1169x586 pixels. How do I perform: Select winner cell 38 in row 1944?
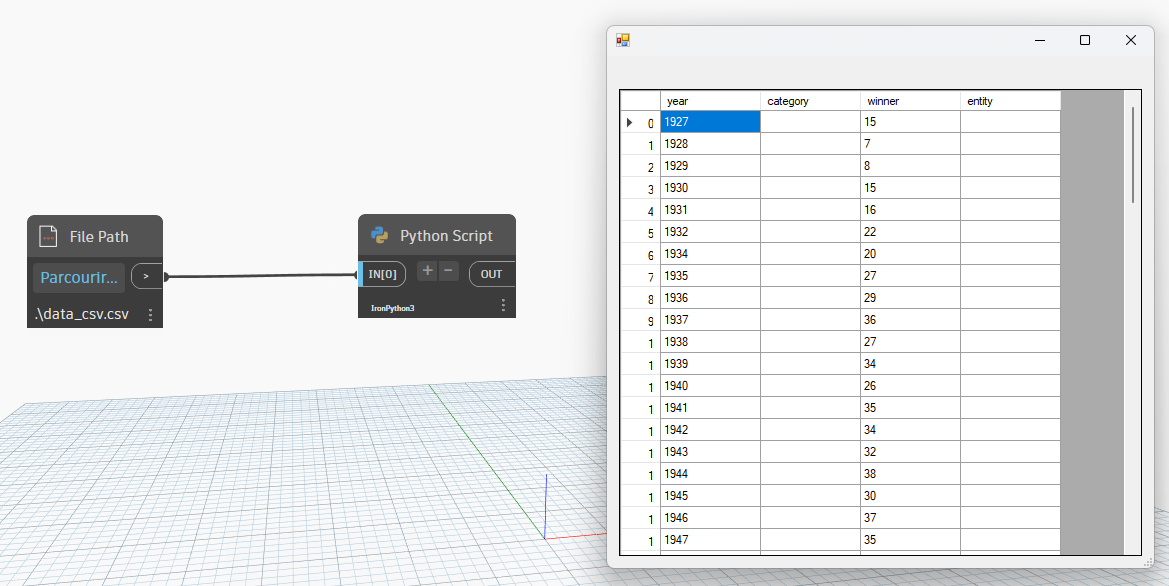tap(910, 473)
